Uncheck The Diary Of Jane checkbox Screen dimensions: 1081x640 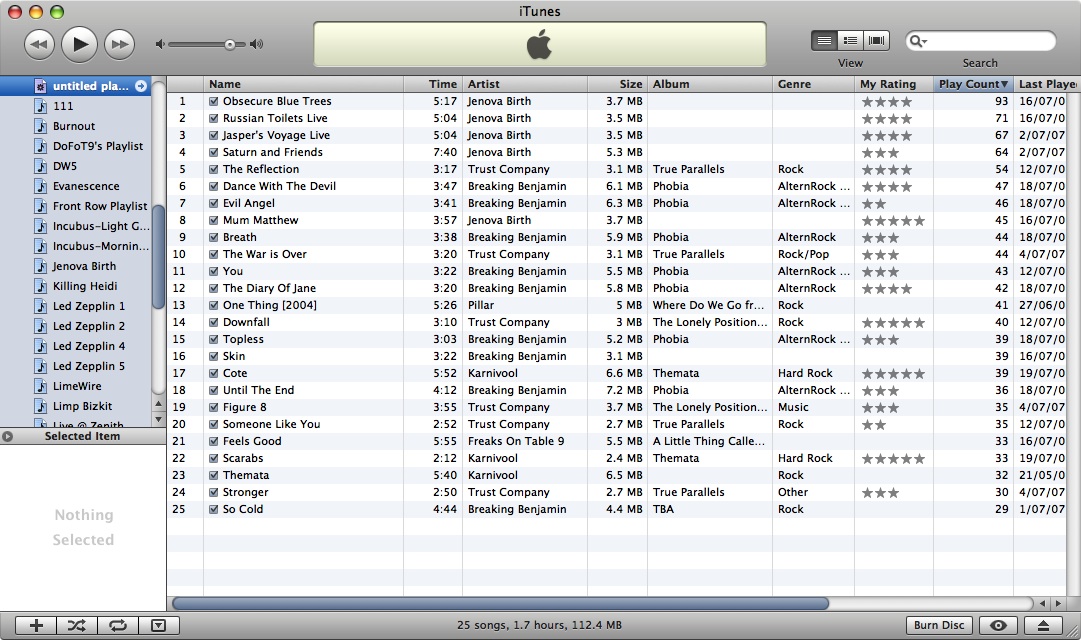click(214, 288)
